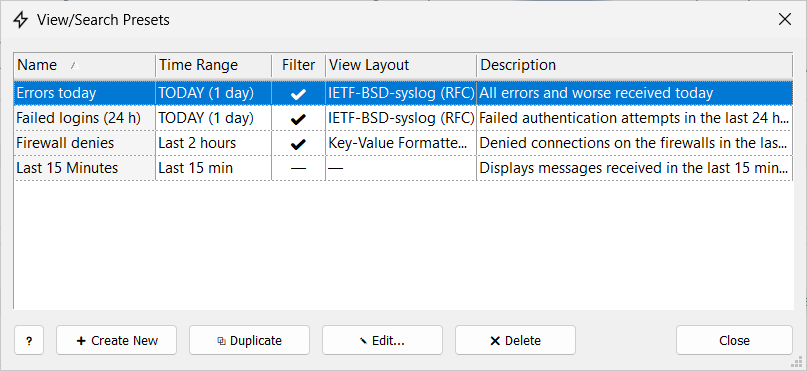This screenshot has width=807, height=371.
Task: Click 'Denied connections on the firewalls' description
Action: [x=635, y=143]
